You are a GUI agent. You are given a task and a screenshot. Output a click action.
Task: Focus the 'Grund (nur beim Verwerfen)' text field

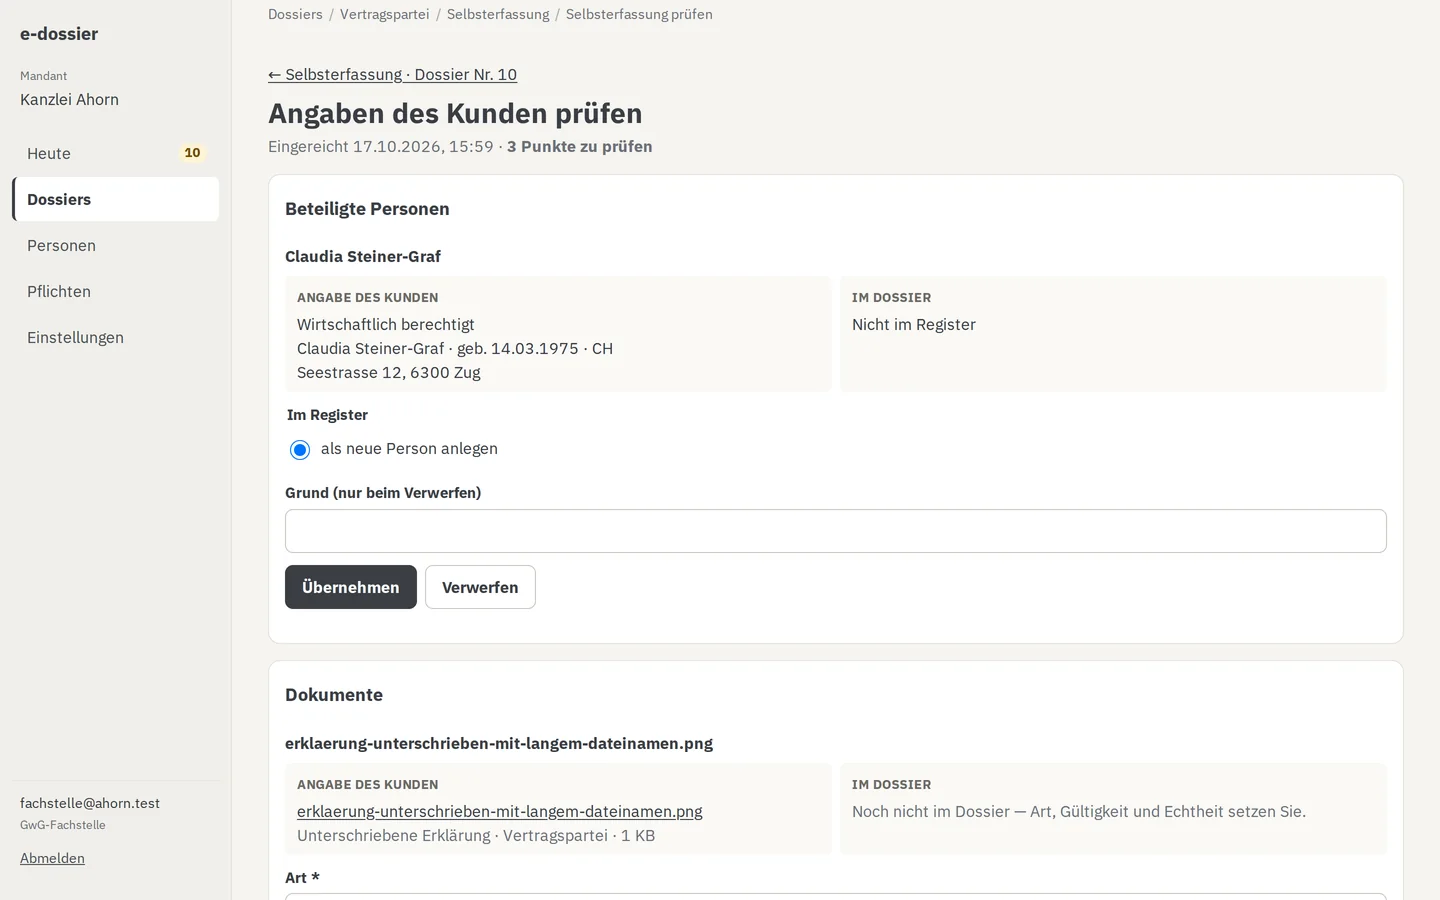tap(836, 531)
